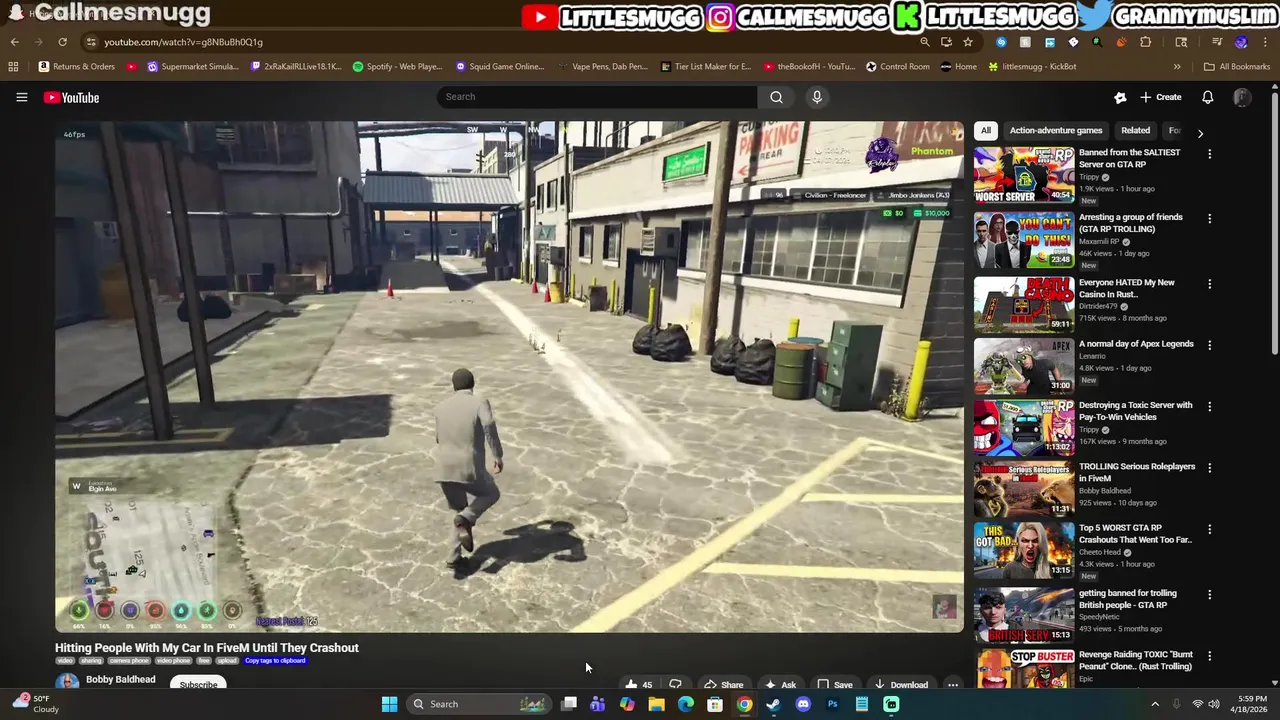The image size is (1280, 720).
Task: Show hidden system tray icons chevron
Action: 1155,704
